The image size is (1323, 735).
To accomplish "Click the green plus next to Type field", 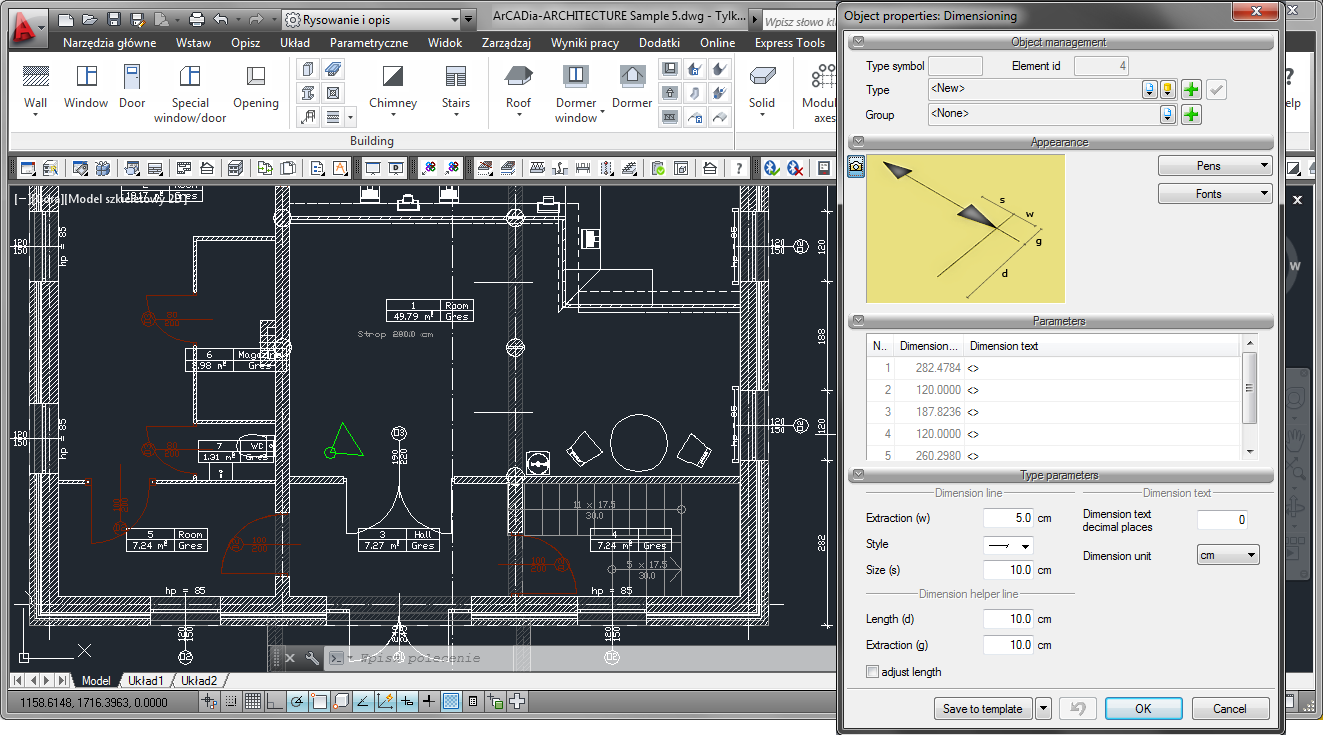I will pos(1191,90).
